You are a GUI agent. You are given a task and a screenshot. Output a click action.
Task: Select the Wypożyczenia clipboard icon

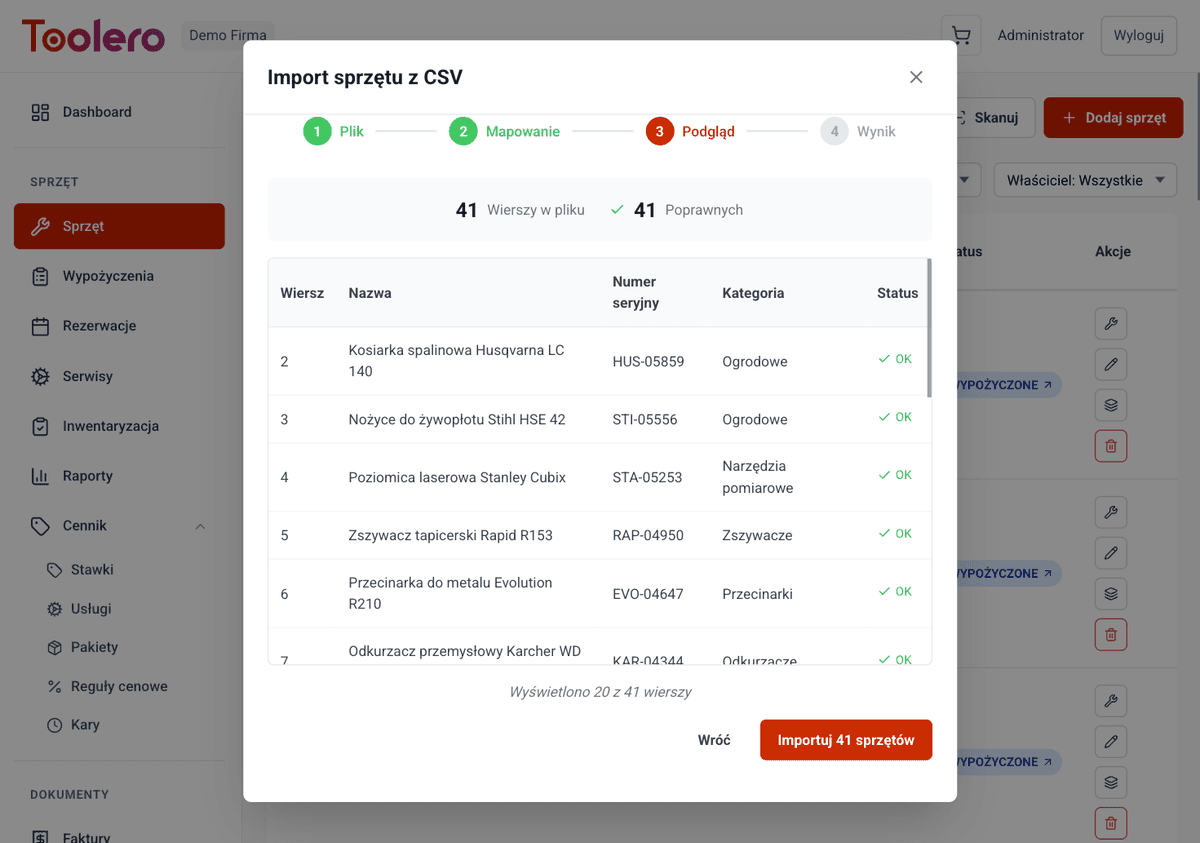[x=40, y=276]
